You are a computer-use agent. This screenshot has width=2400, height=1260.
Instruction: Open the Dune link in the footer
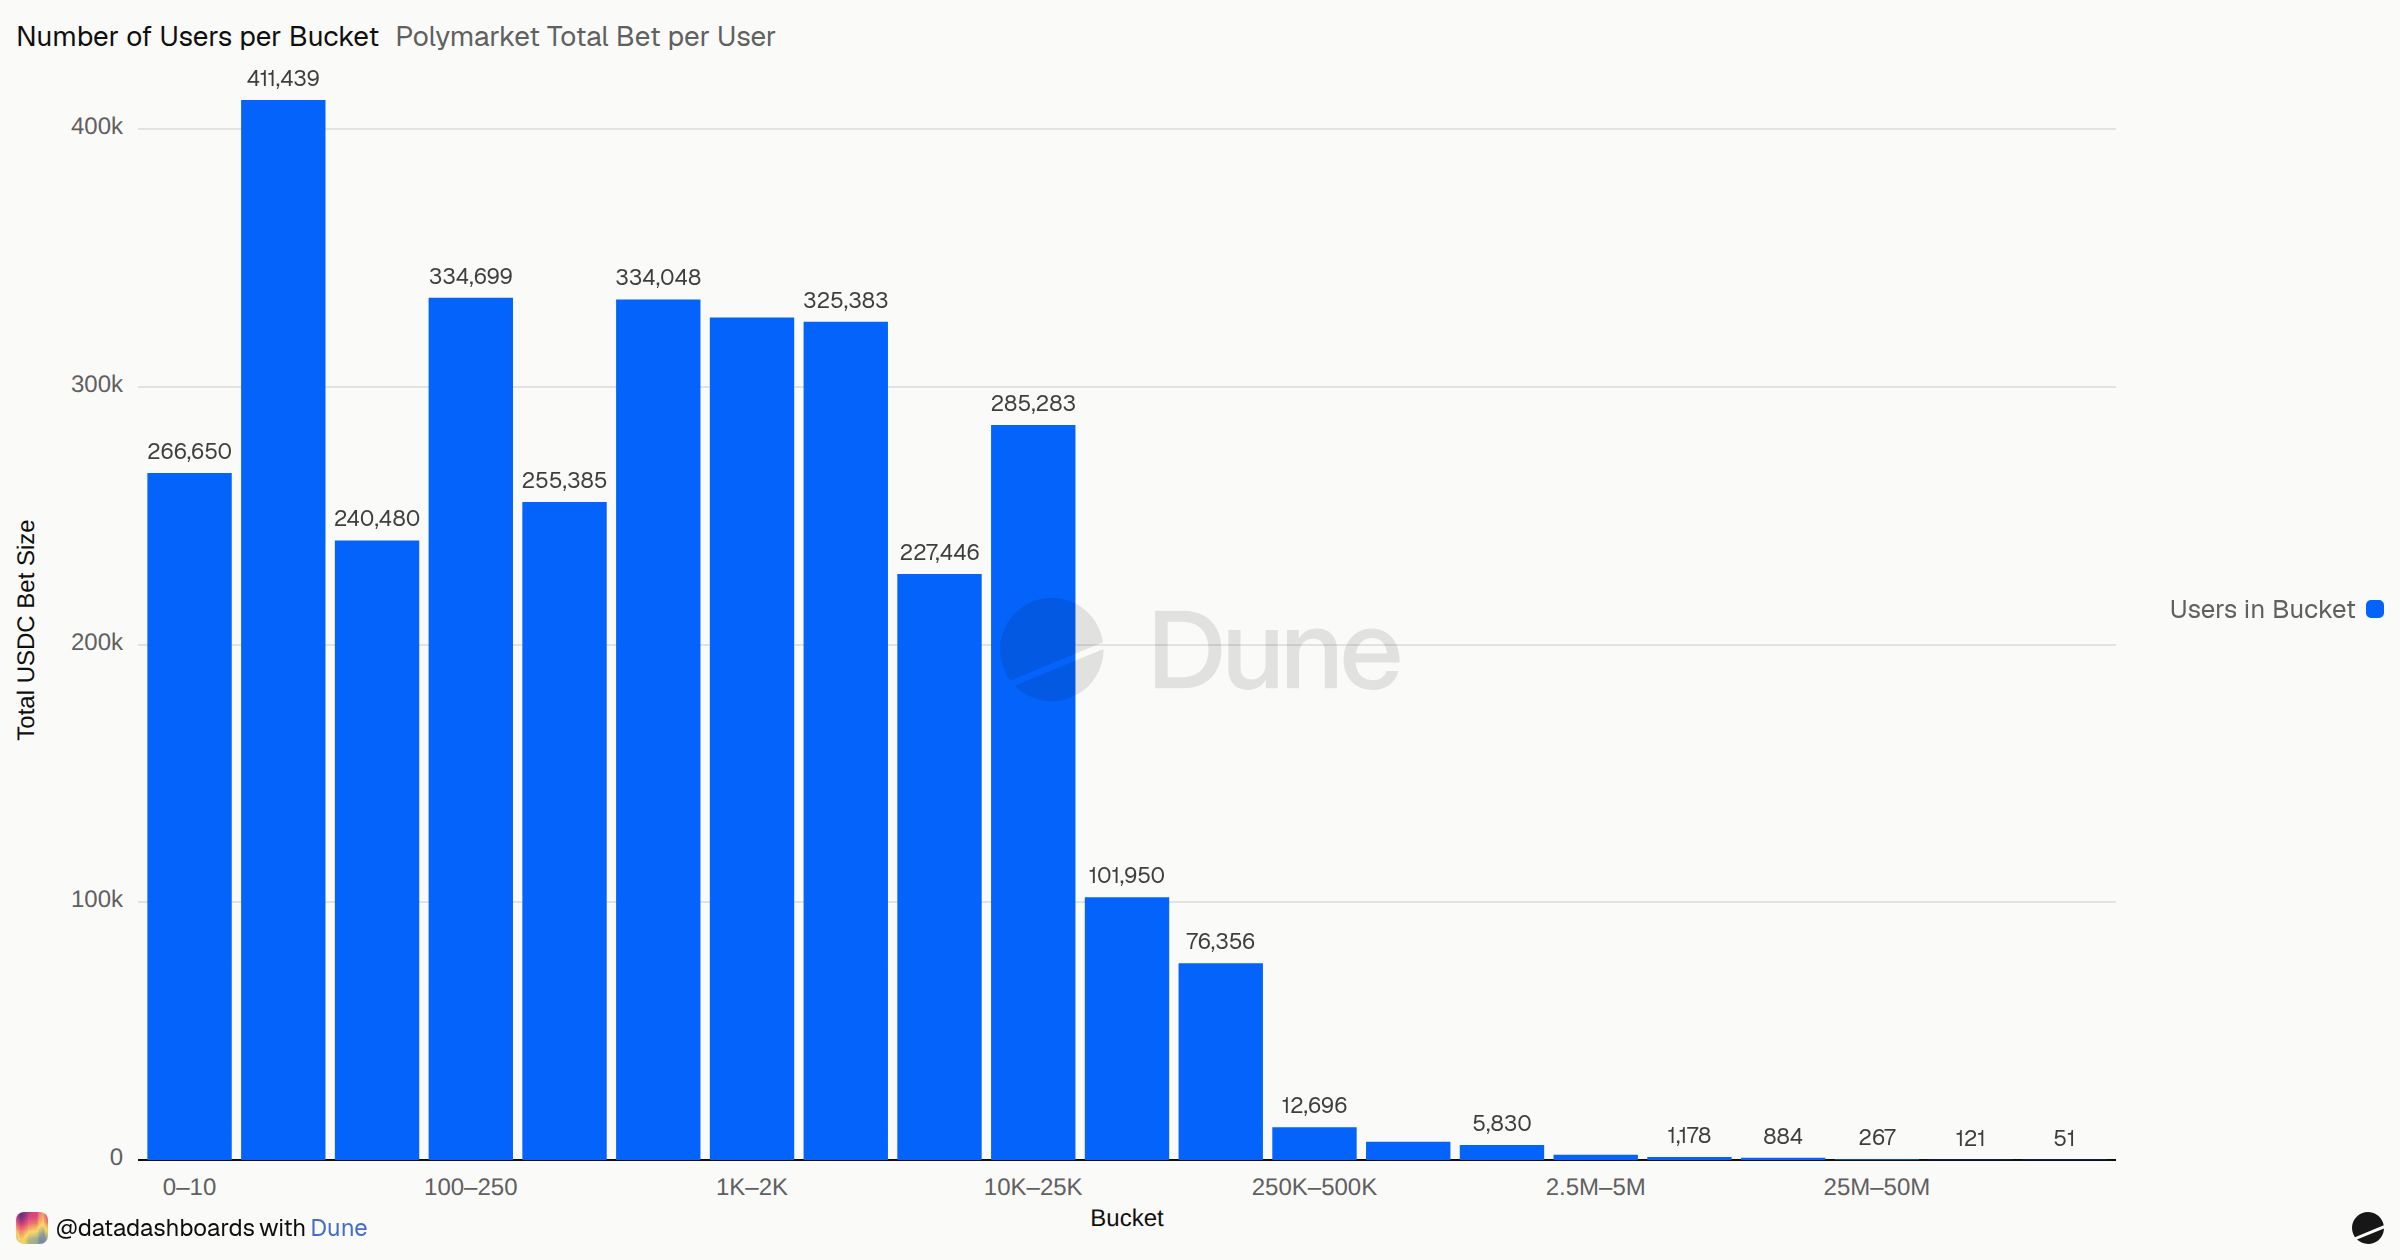pyautogui.click(x=338, y=1228)
